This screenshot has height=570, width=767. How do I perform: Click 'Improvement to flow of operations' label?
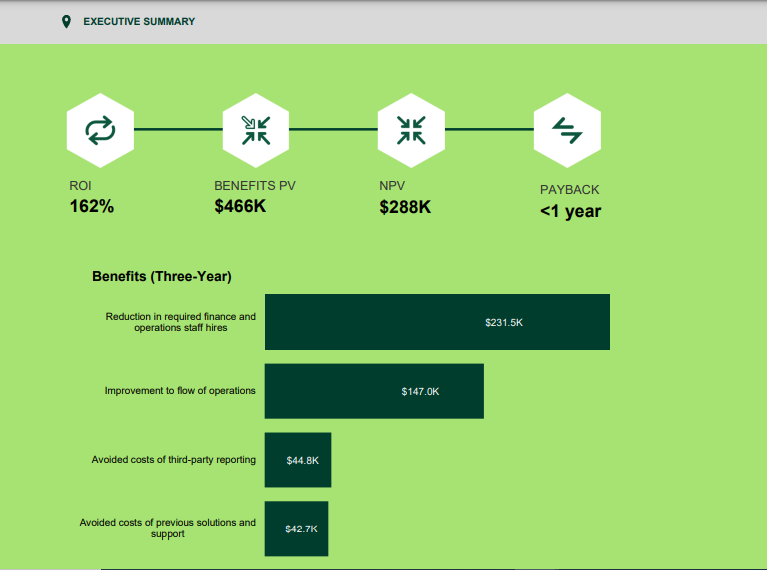[x=180, y=391]
